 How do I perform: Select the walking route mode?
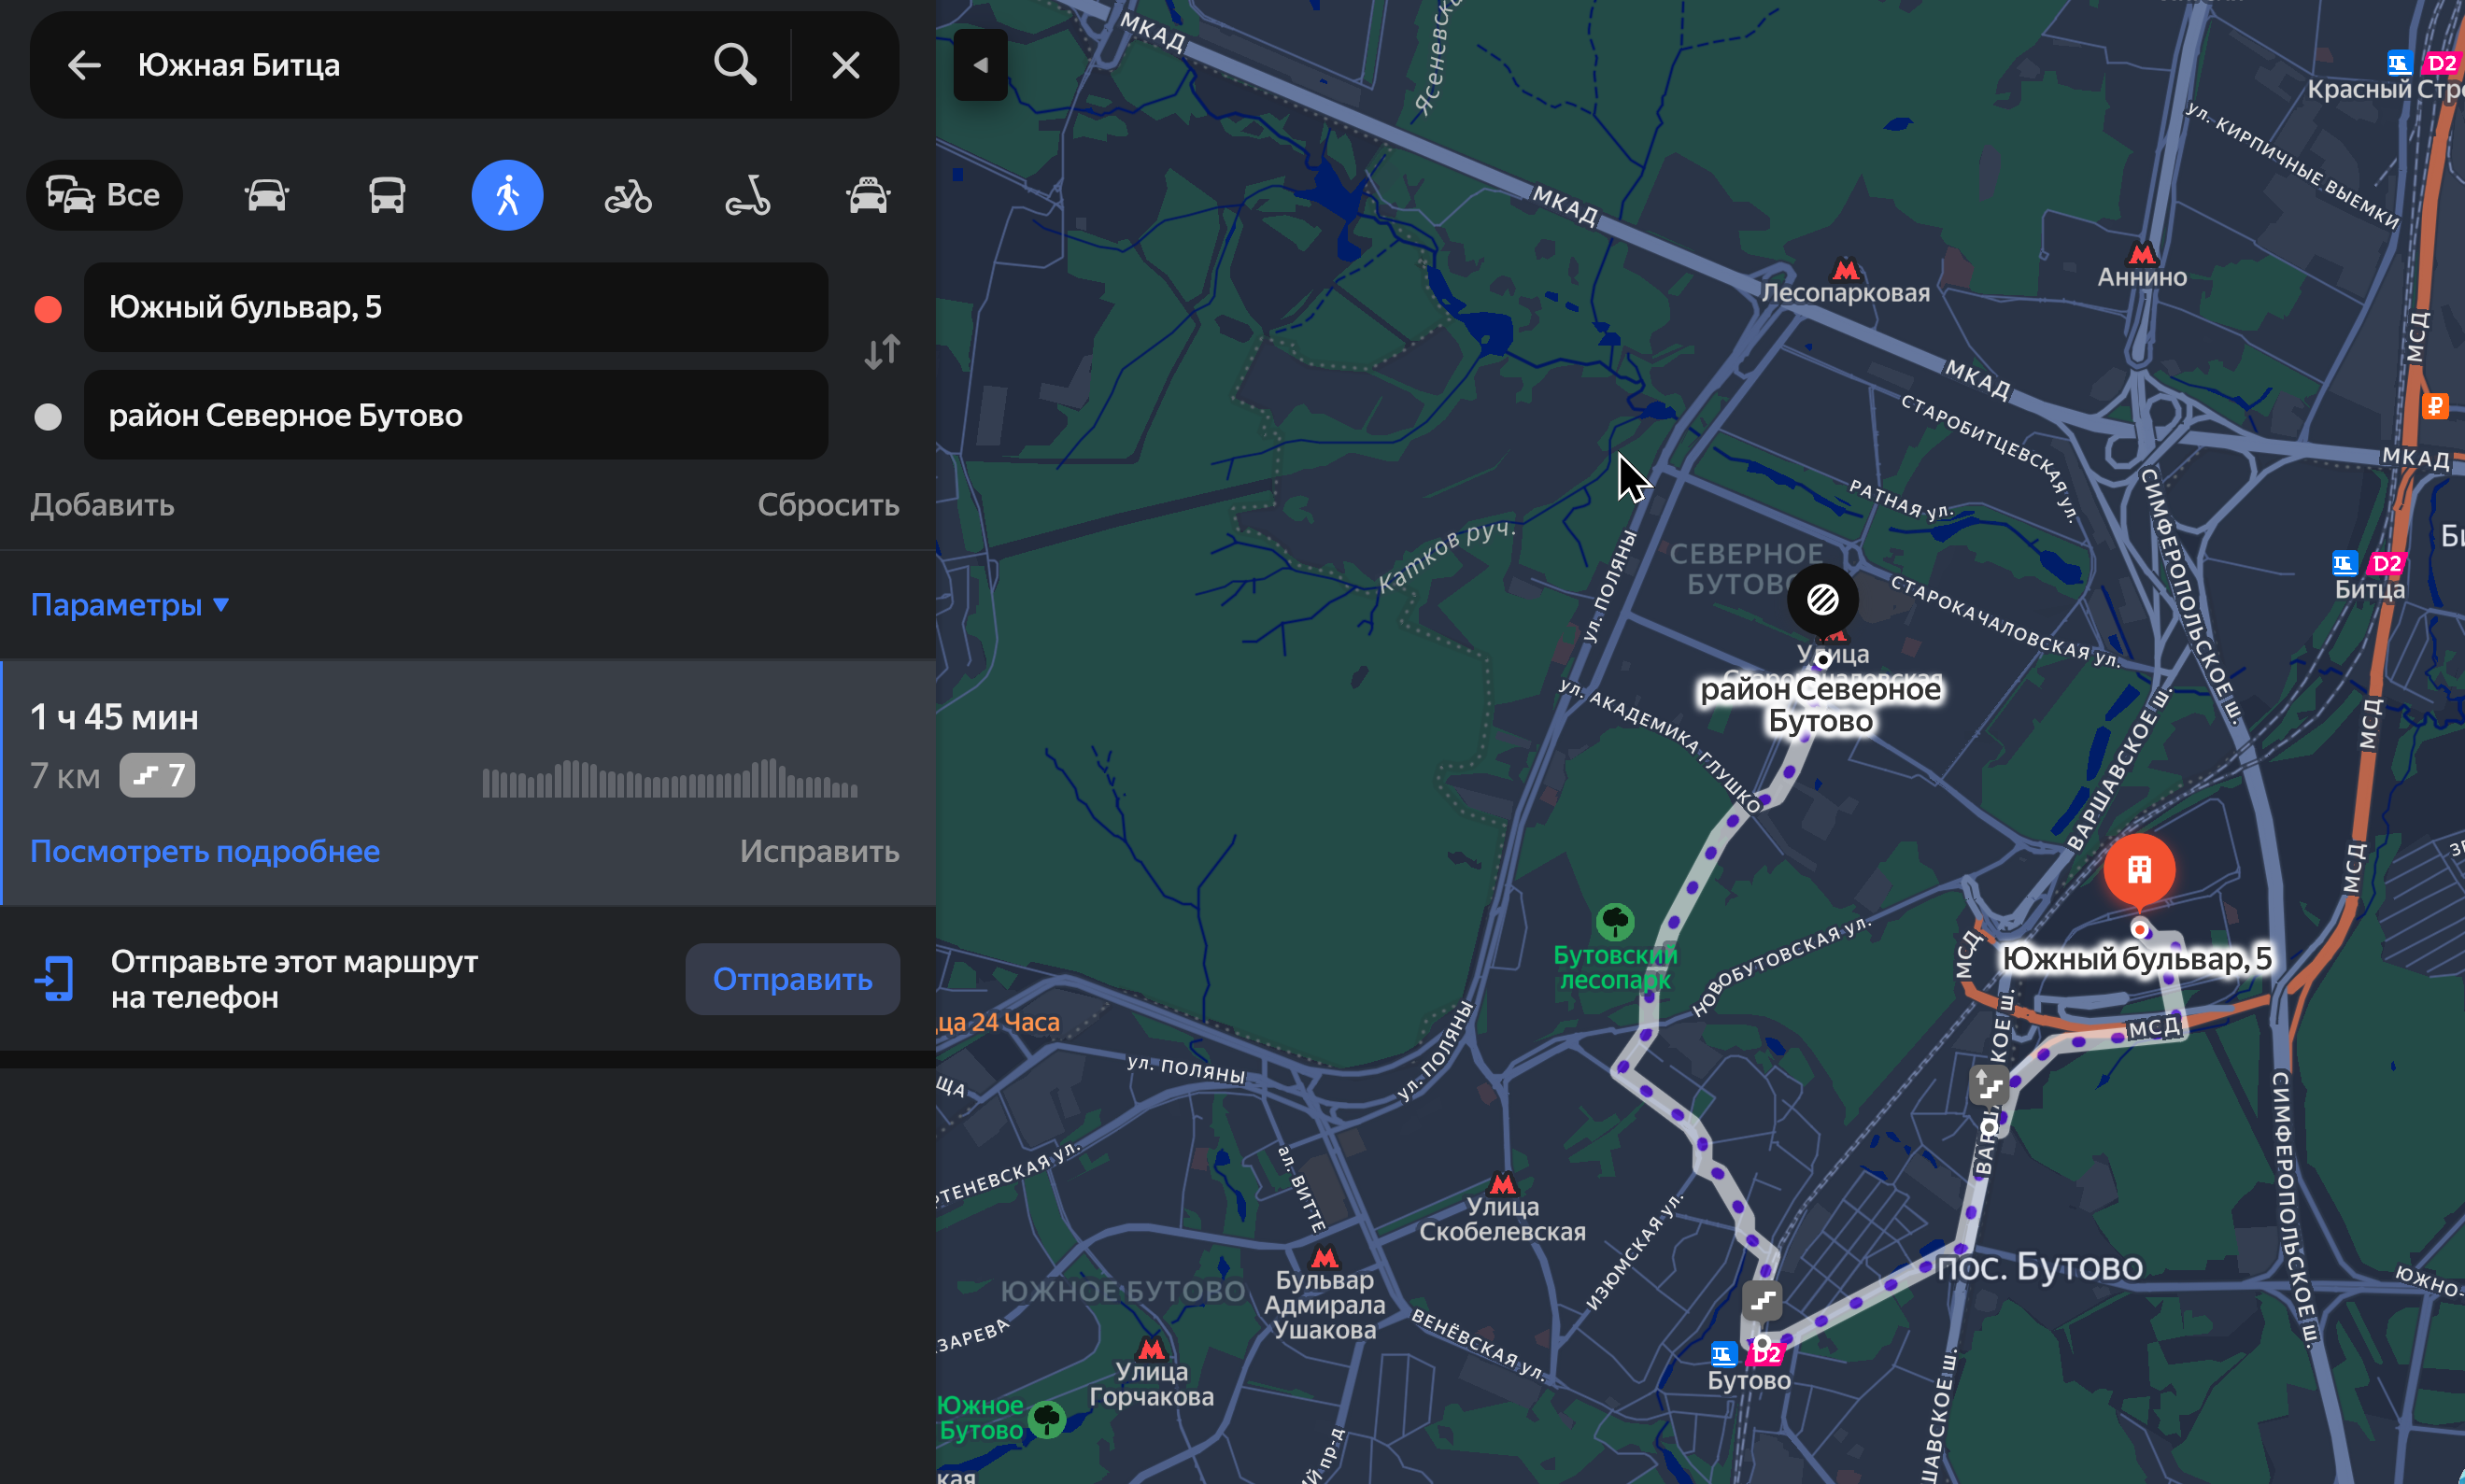(507, 195)
